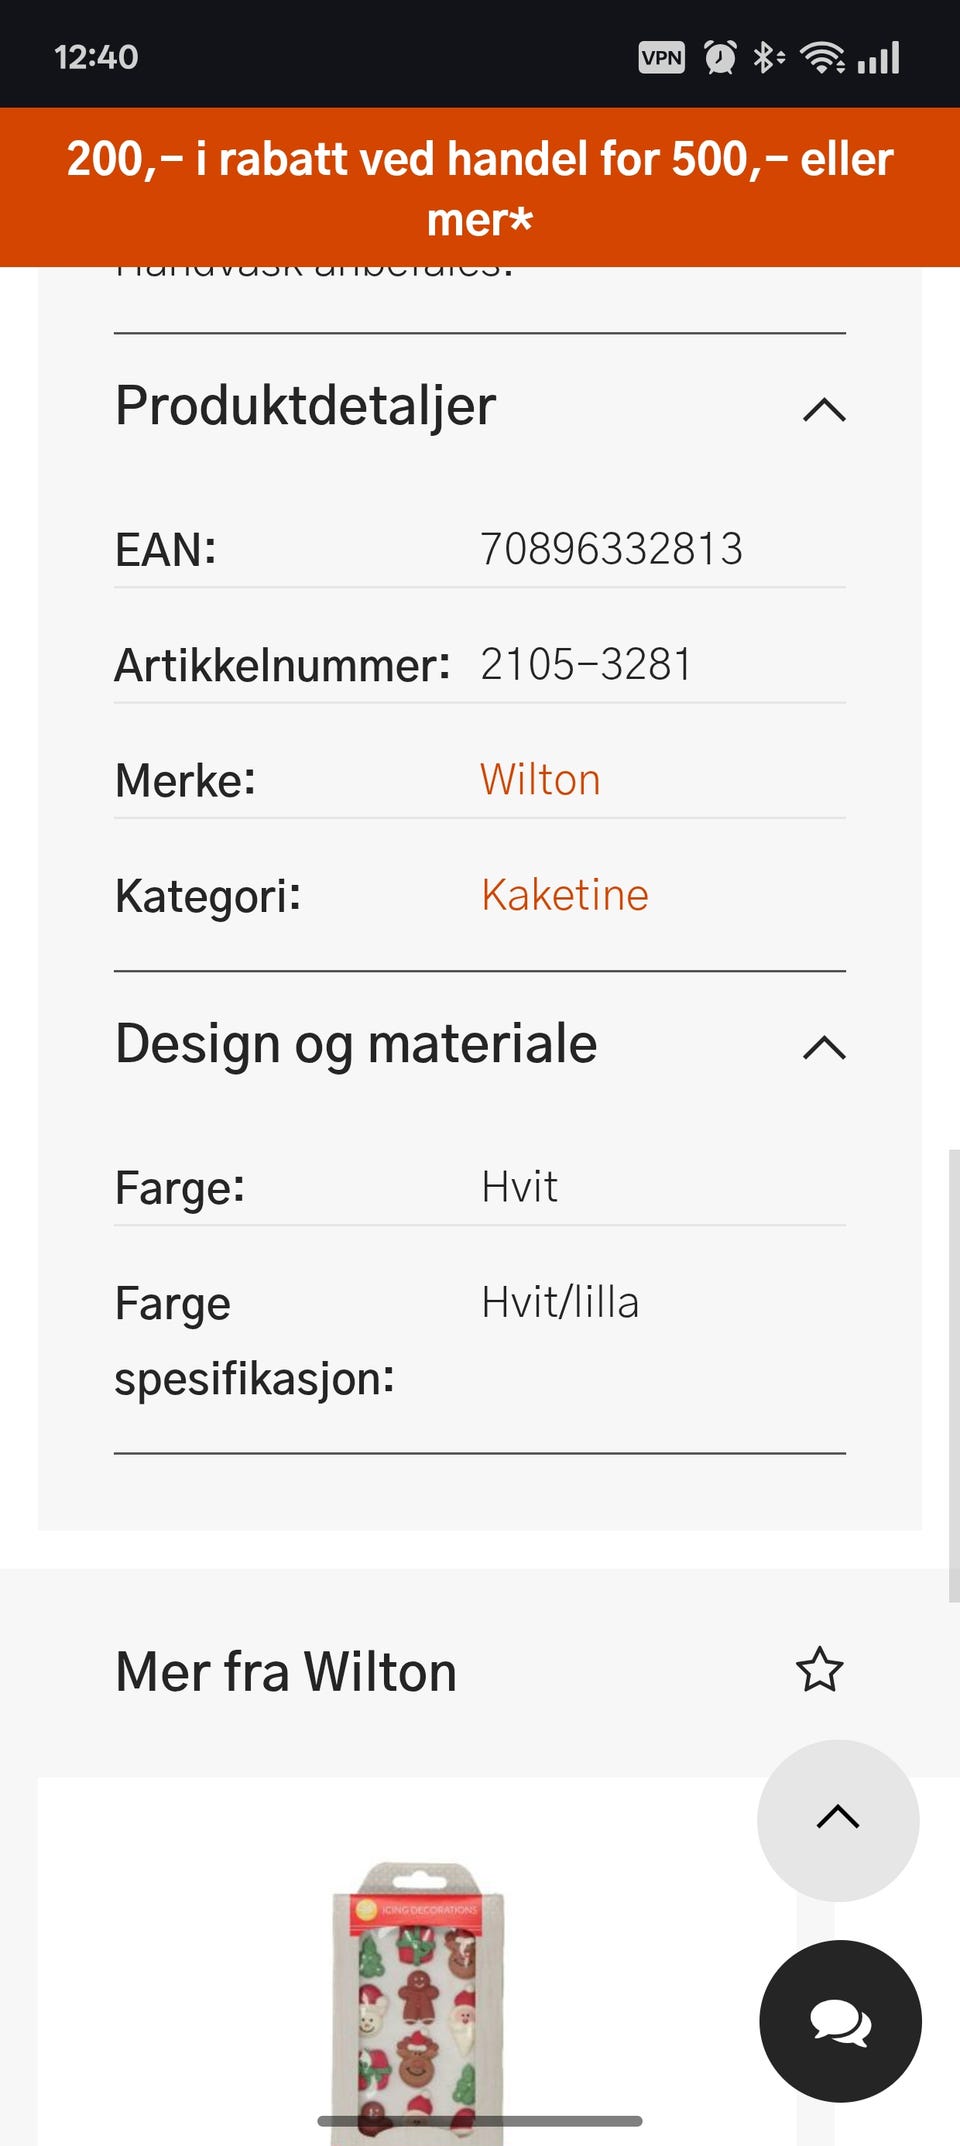Tap the Mer fra Wilton heading
Viewport: 960px width, 2146px height.
pos(286,1672)
